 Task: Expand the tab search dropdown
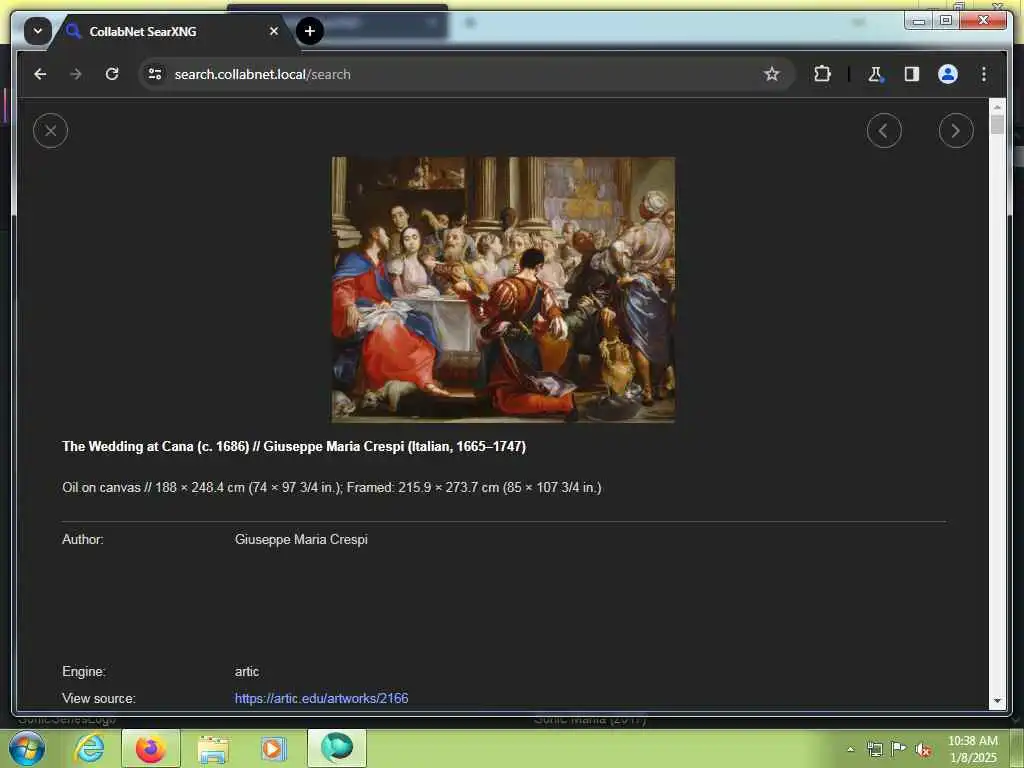[x=38, y=31]
